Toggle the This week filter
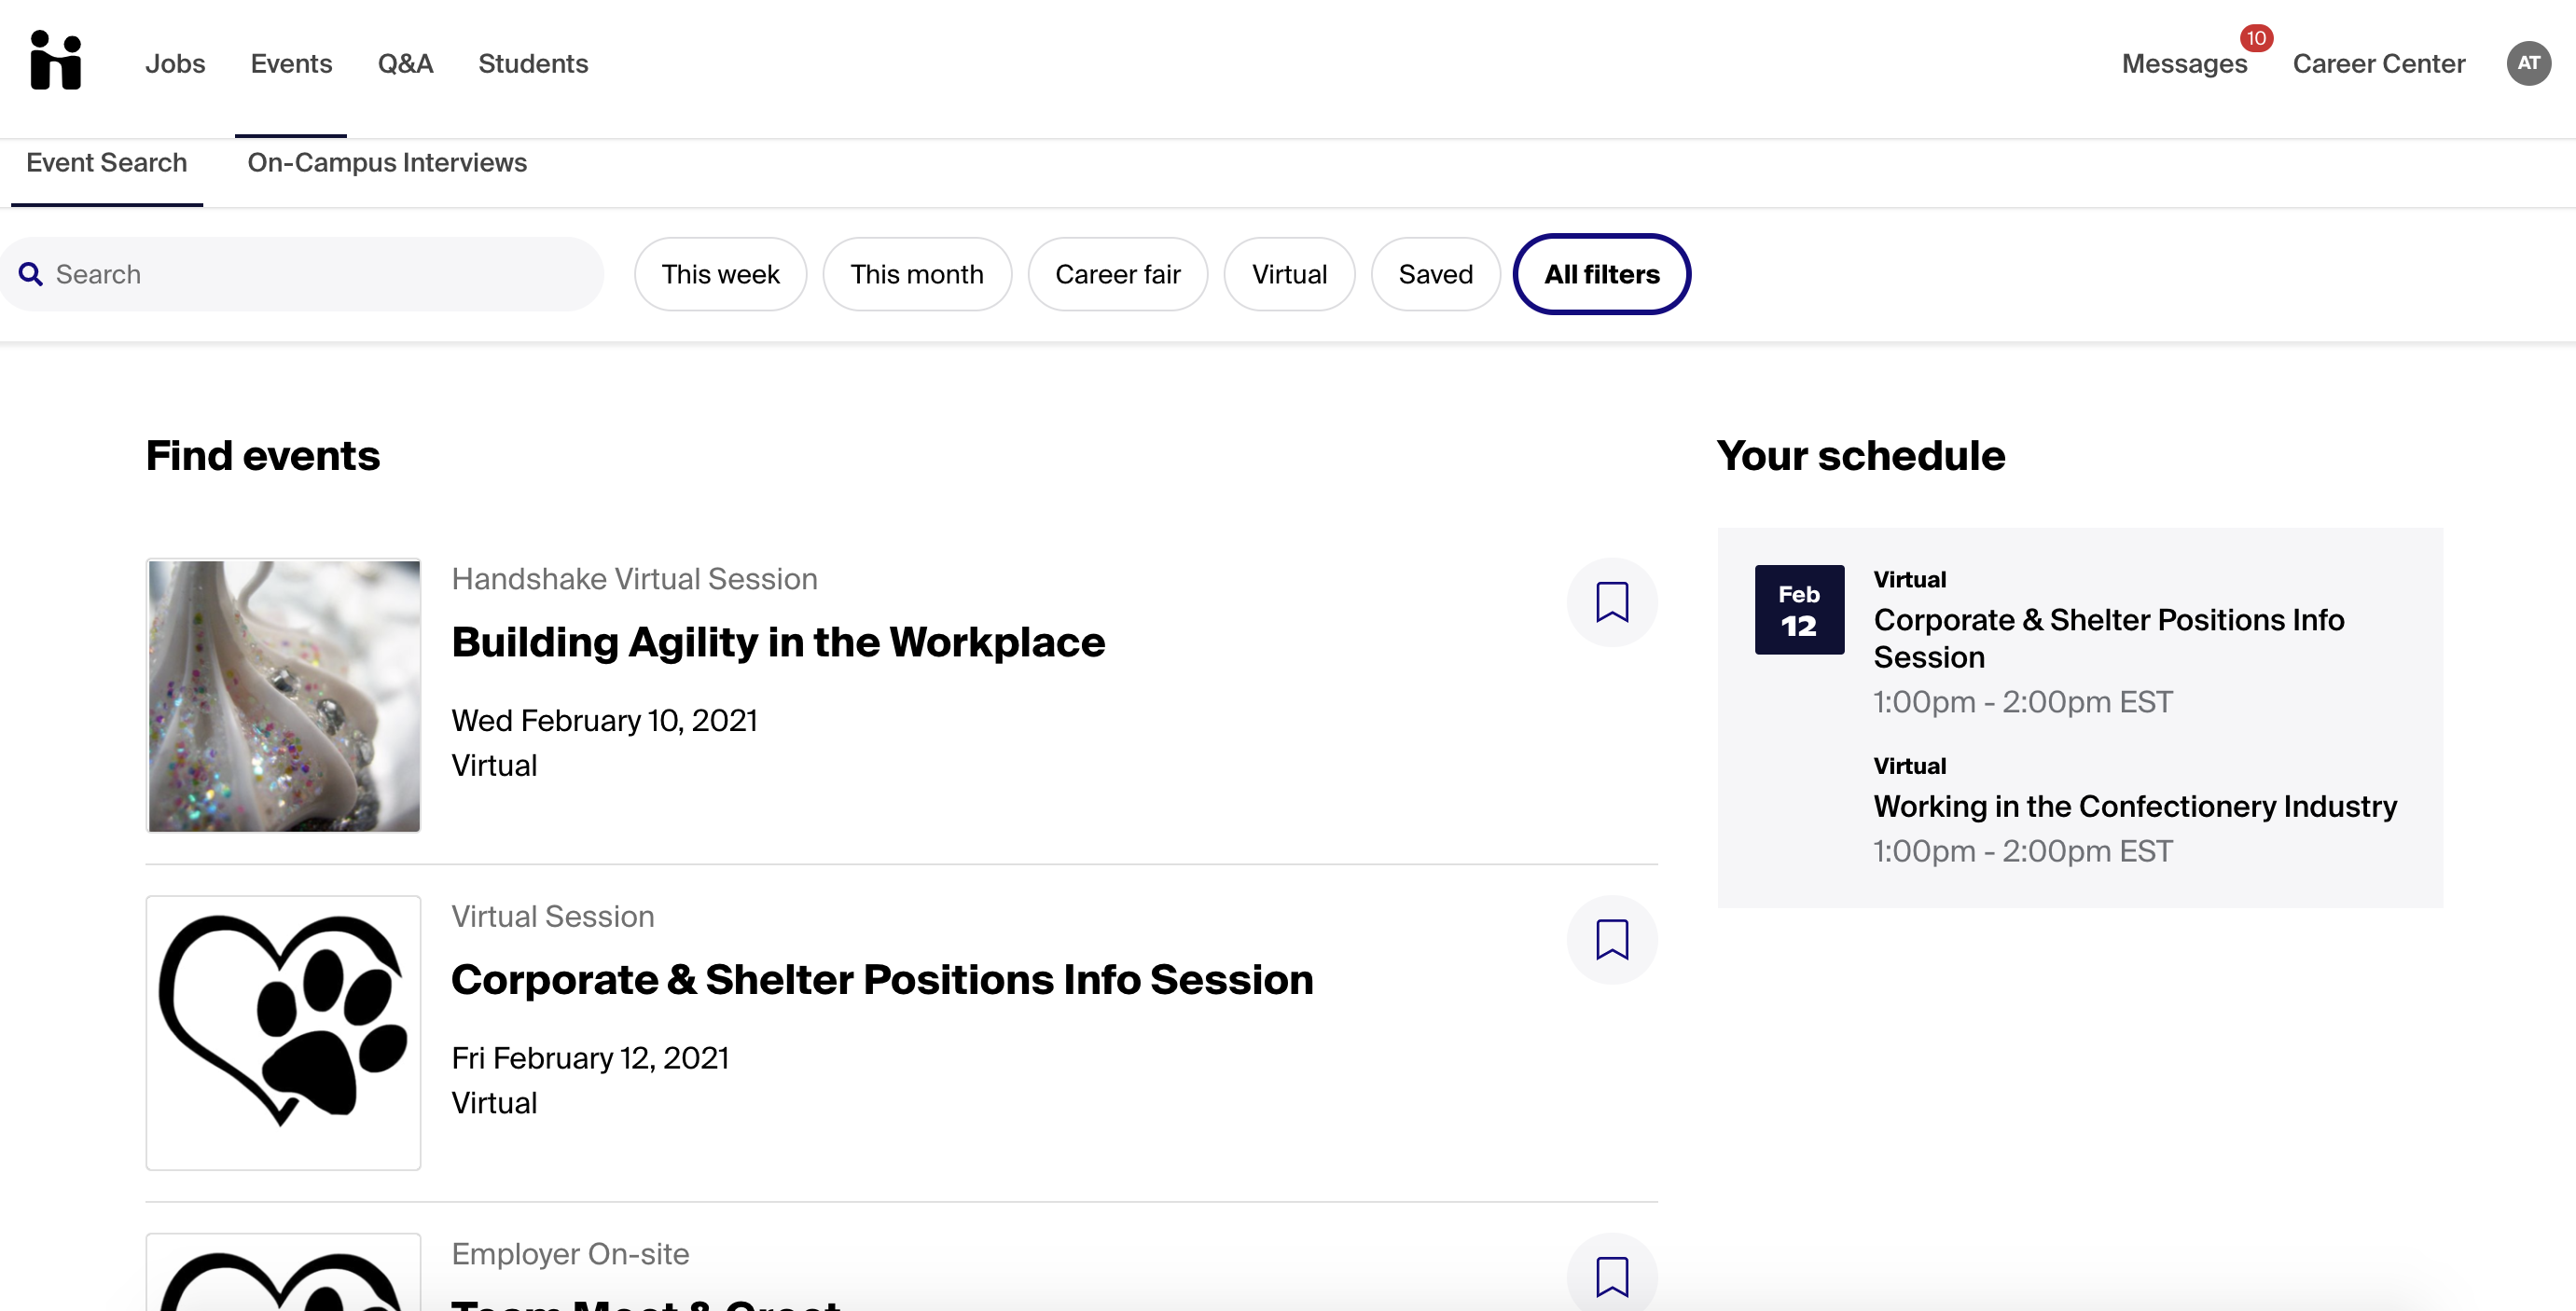 pyautogui.click(x=720, y=274)
